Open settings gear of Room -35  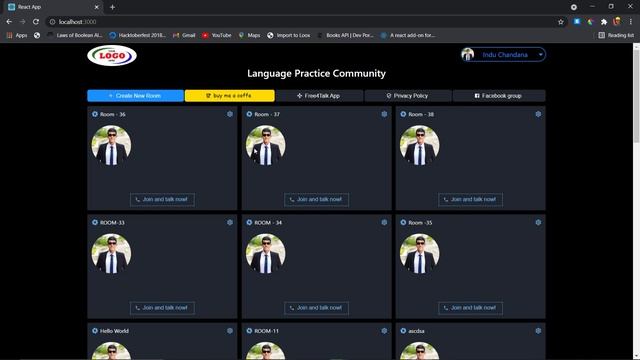[538, 222]
